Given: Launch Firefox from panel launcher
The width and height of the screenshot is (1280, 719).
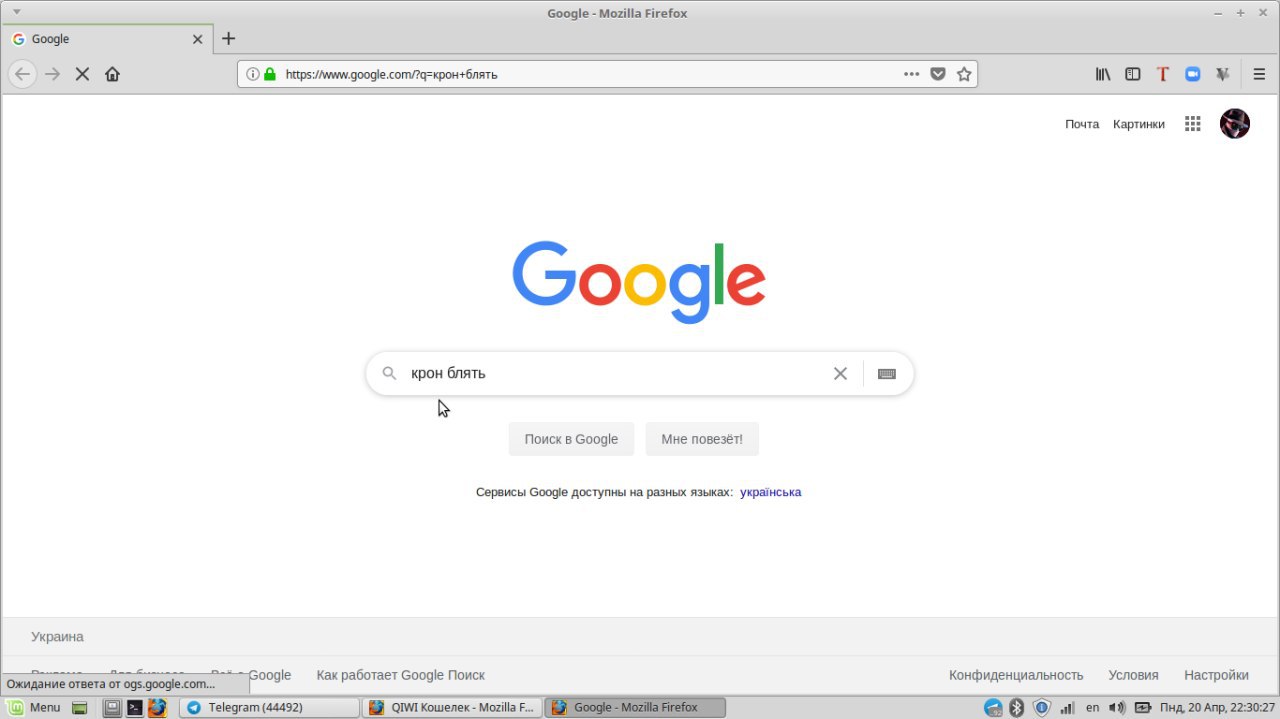Looking at the screenshot, I should click(x=157, y=707).
